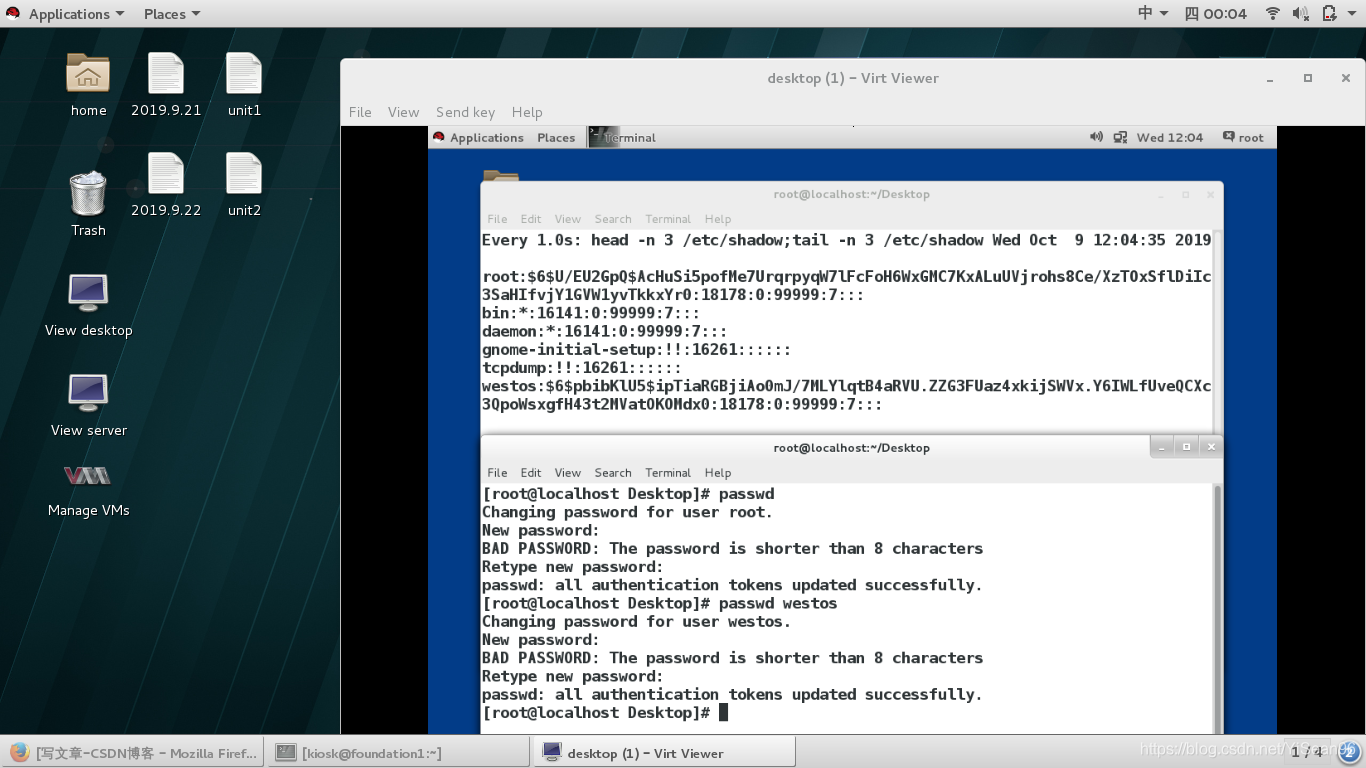Click the upper terminal title bar text
Screen dimensions: 1366x768
[x=851, y=194]
